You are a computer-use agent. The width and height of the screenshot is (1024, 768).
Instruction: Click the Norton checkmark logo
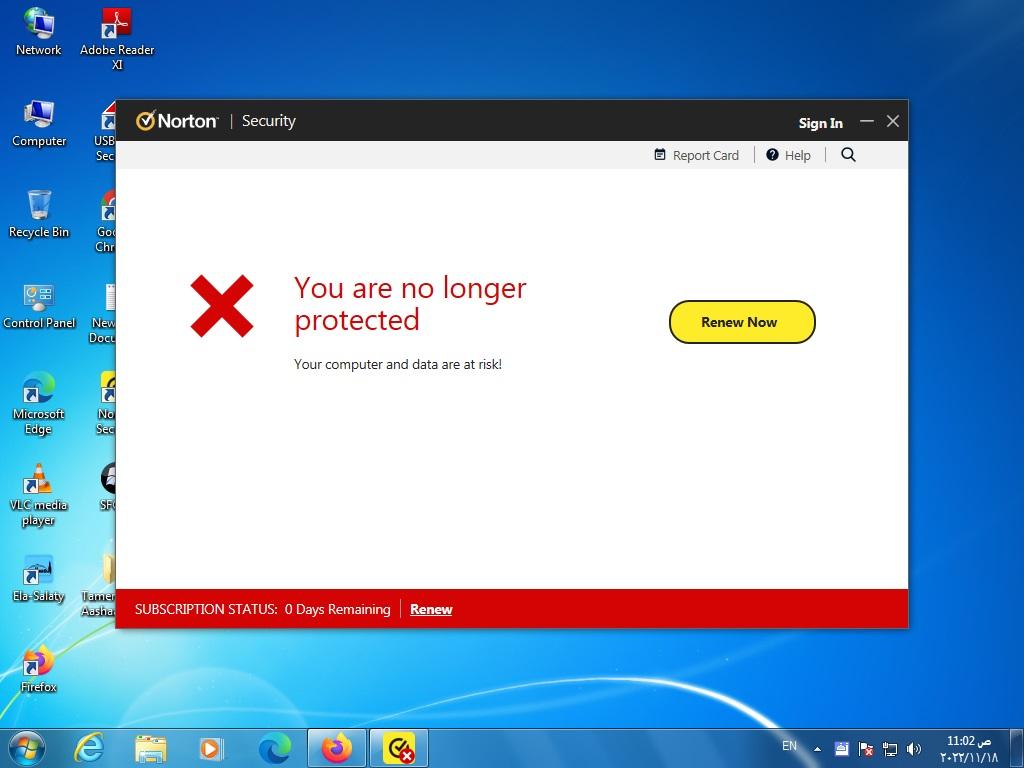tap(145, 120)
